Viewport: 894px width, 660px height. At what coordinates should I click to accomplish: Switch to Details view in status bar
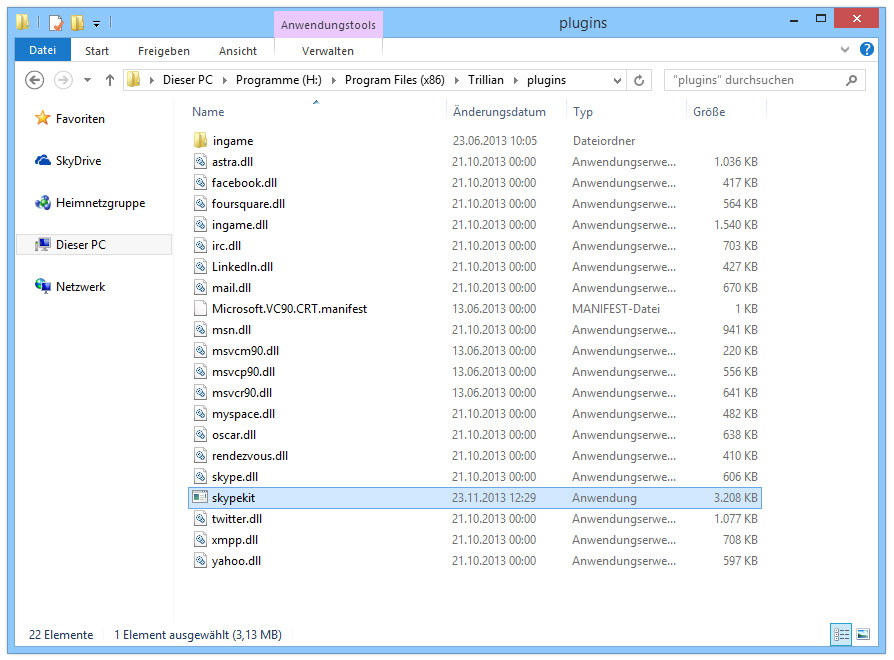pos(842,634)
